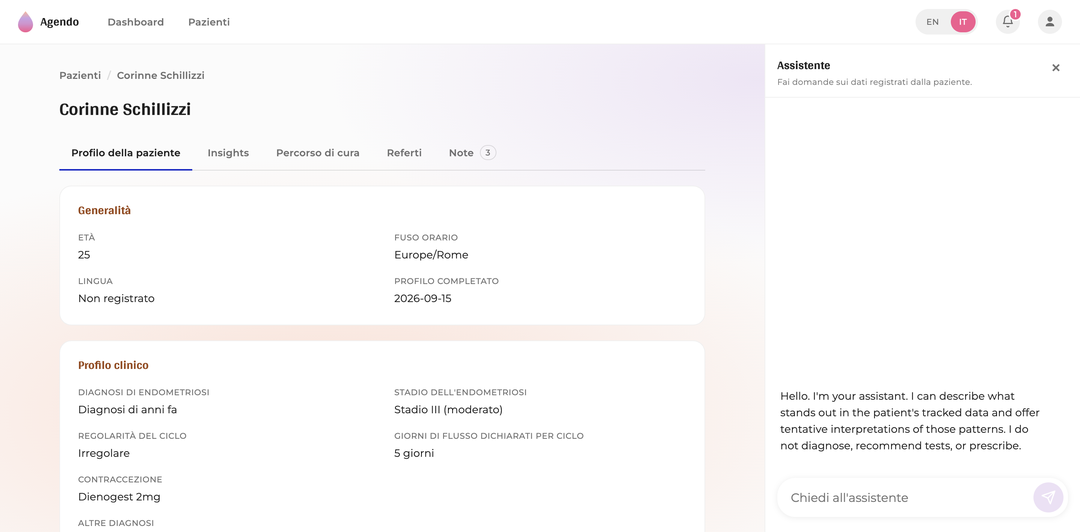Click the Agendo brand name
Viewport: 1080px width, 532px height.
tap(59, 22)
